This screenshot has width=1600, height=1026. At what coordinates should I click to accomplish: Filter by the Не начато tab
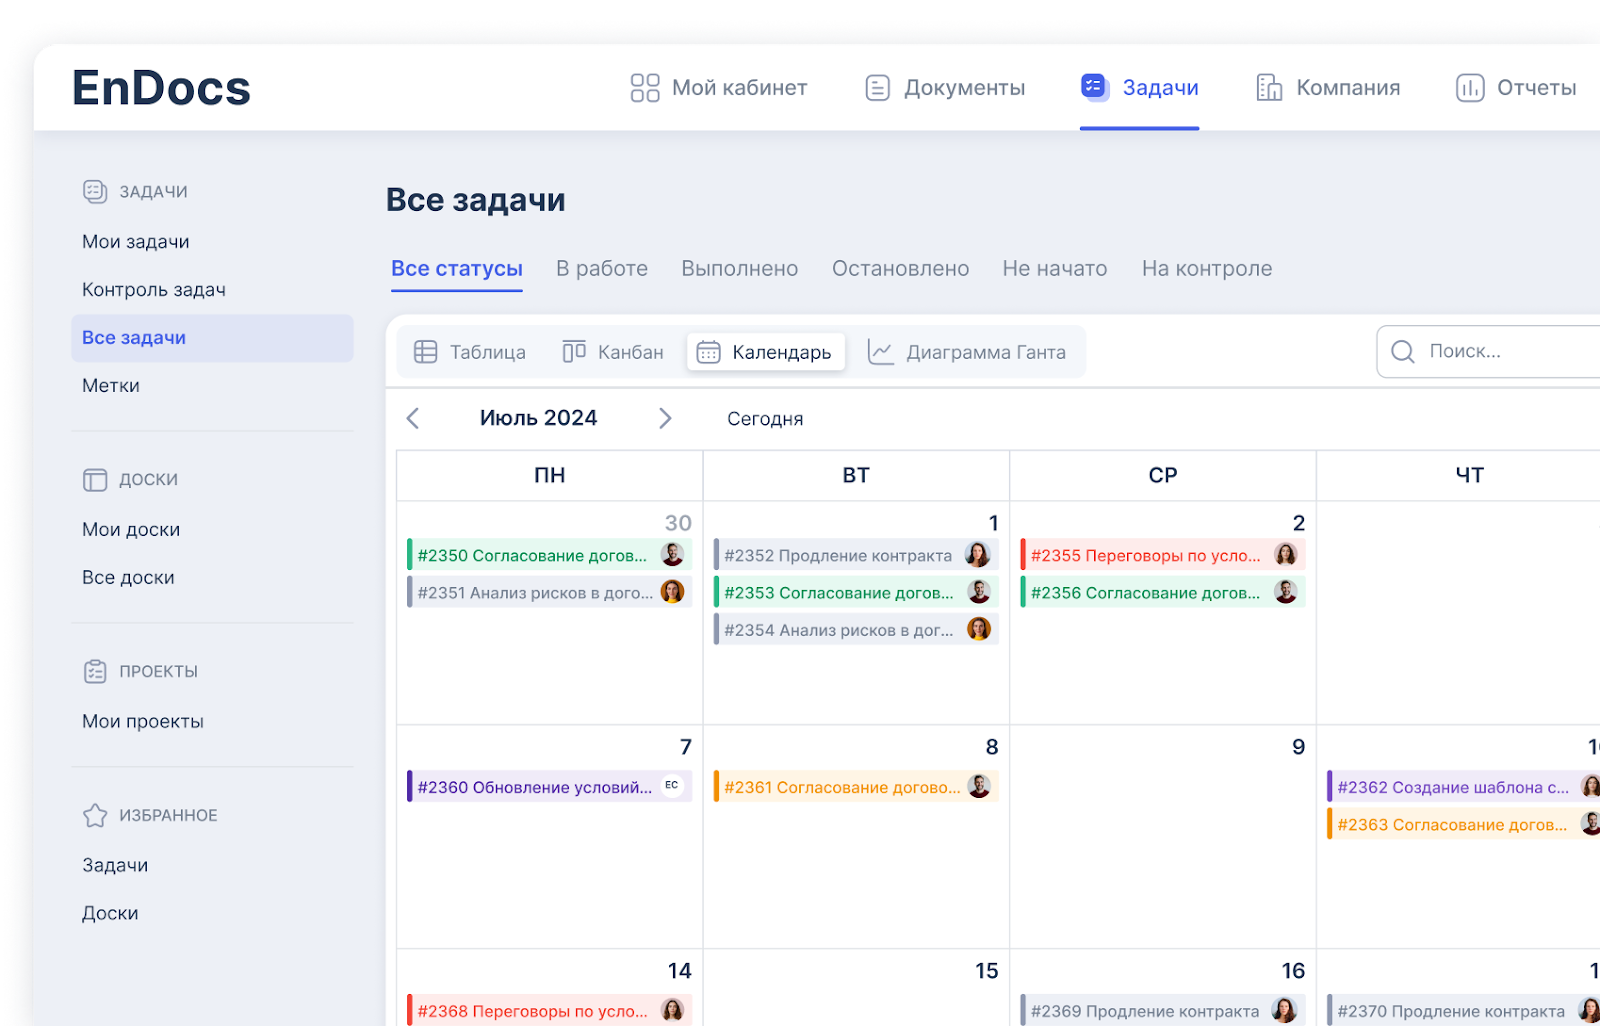pyautogui.click(x=1055, y=269)
